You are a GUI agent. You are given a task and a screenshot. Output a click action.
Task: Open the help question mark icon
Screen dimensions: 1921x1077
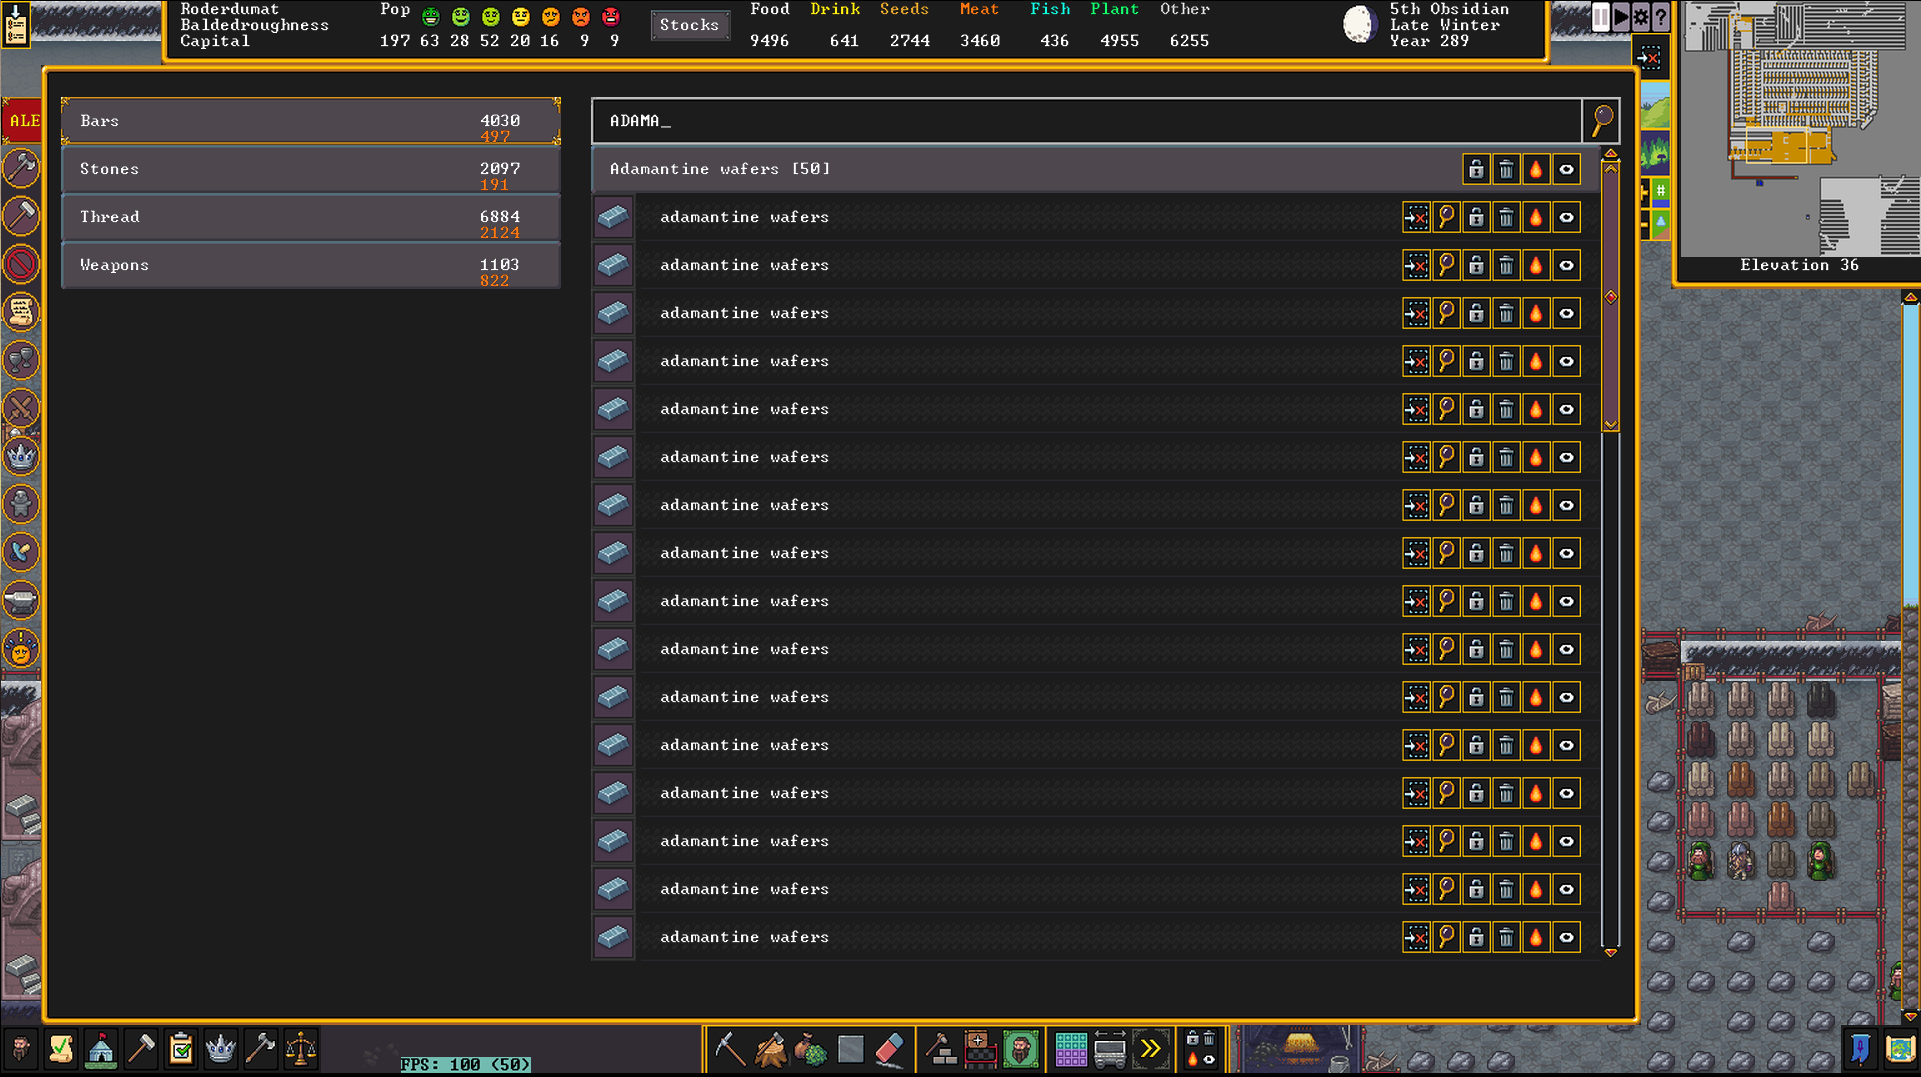click(1661, 17)
